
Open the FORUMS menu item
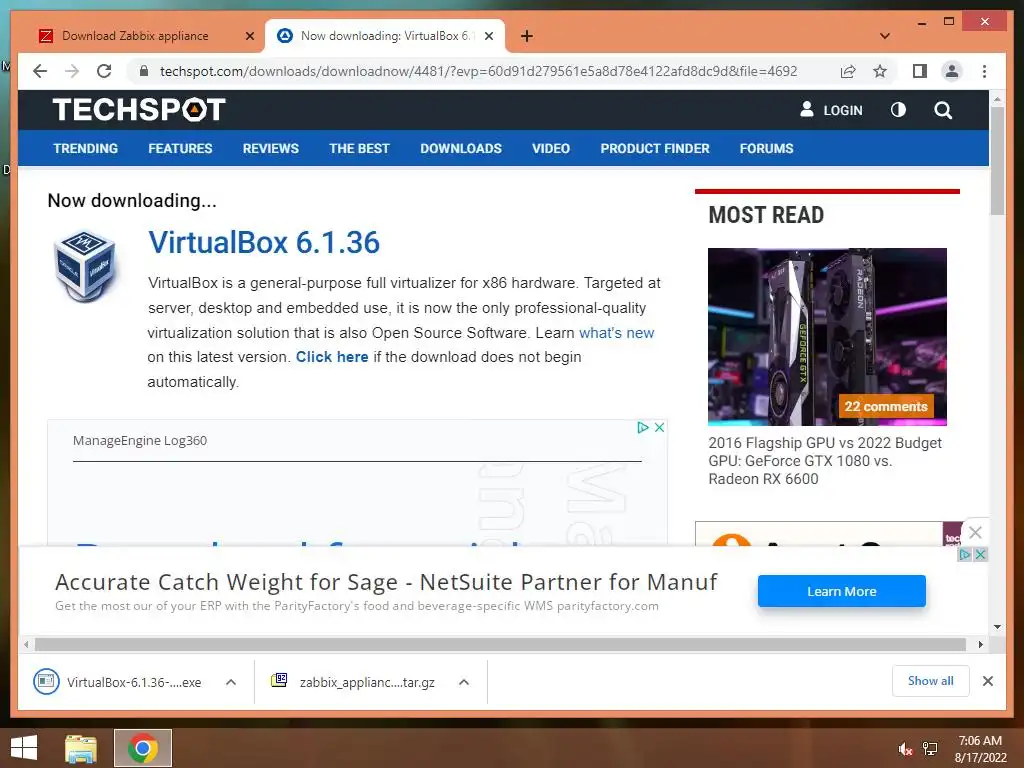766,148
